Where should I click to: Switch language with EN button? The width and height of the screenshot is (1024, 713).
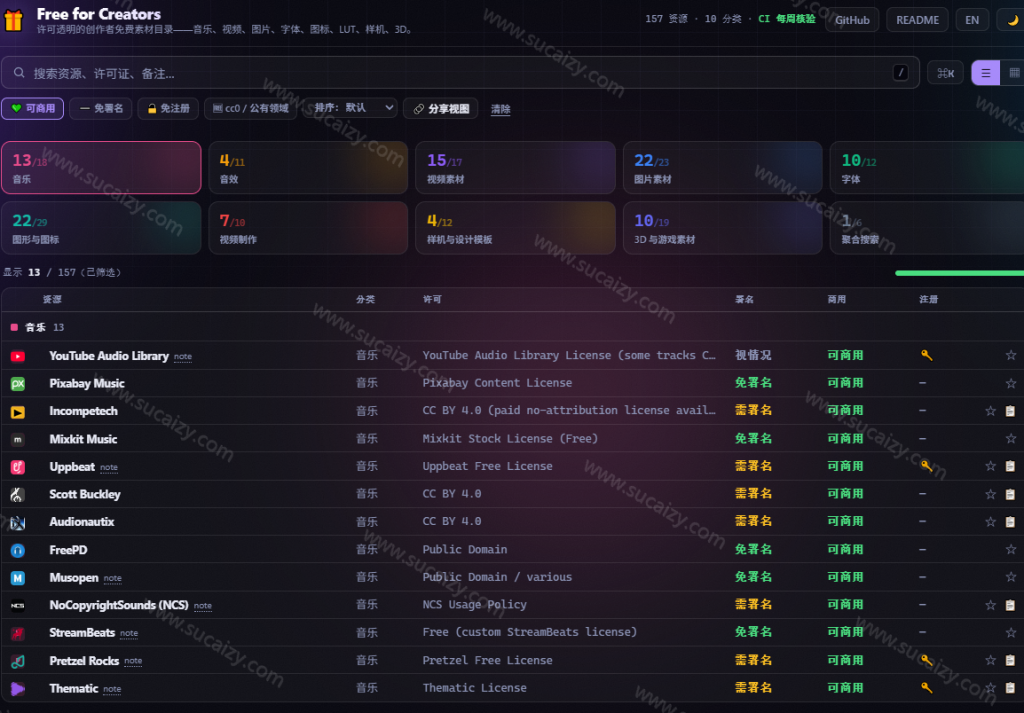(x=972, y=20)
